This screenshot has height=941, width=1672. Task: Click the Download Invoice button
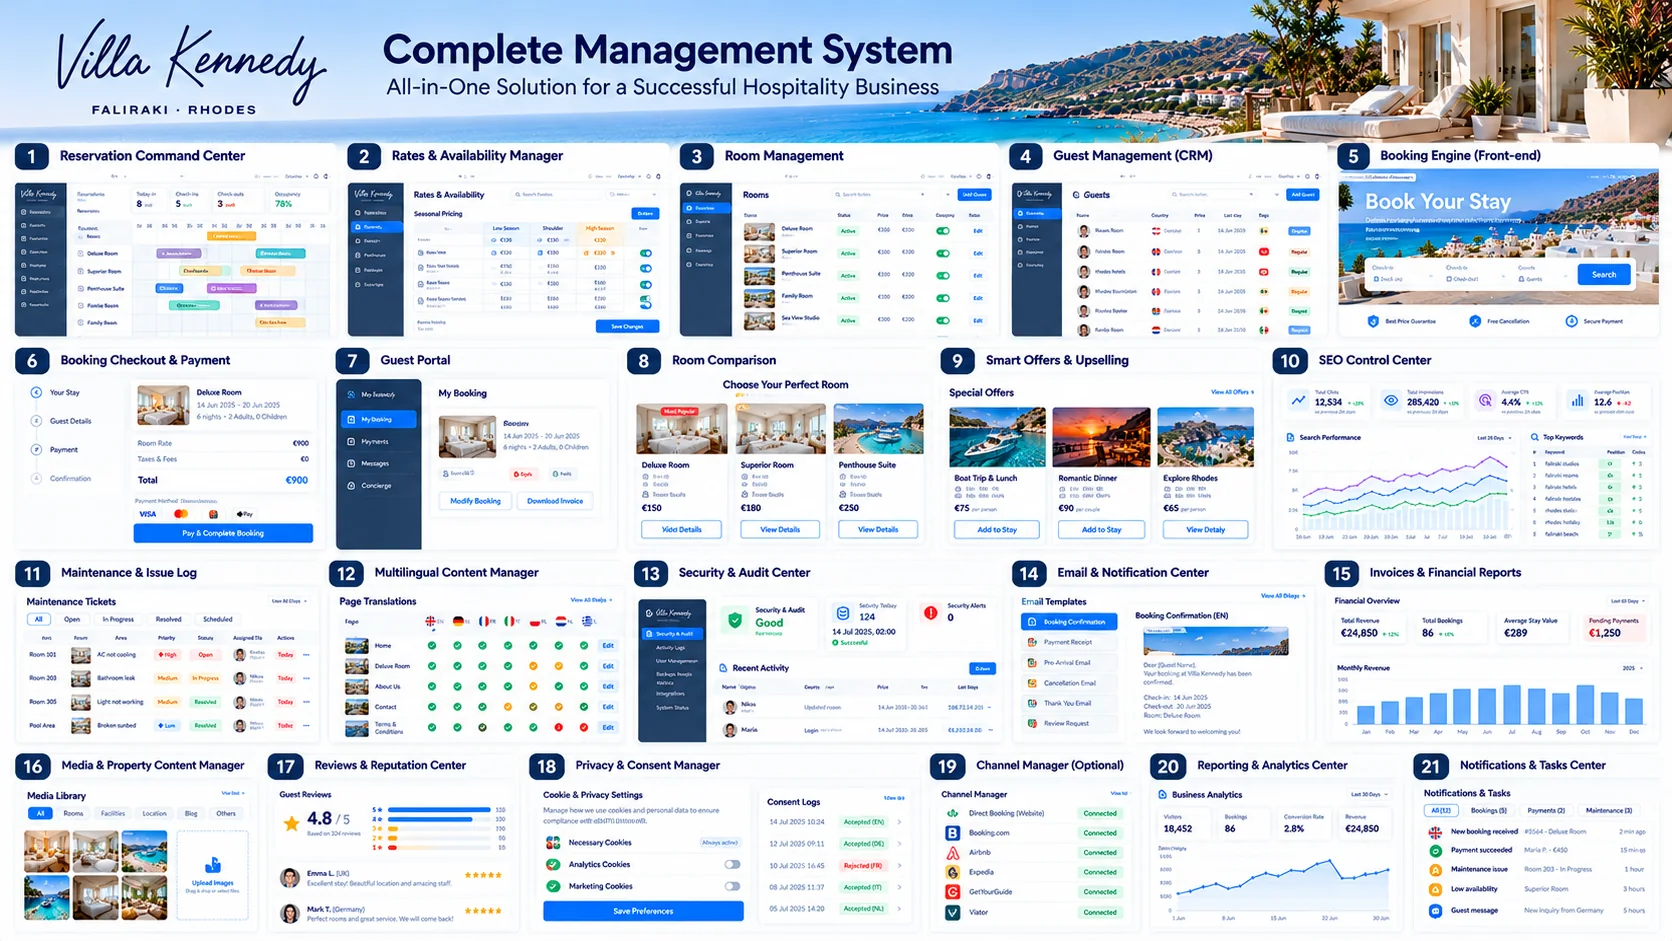555,501
